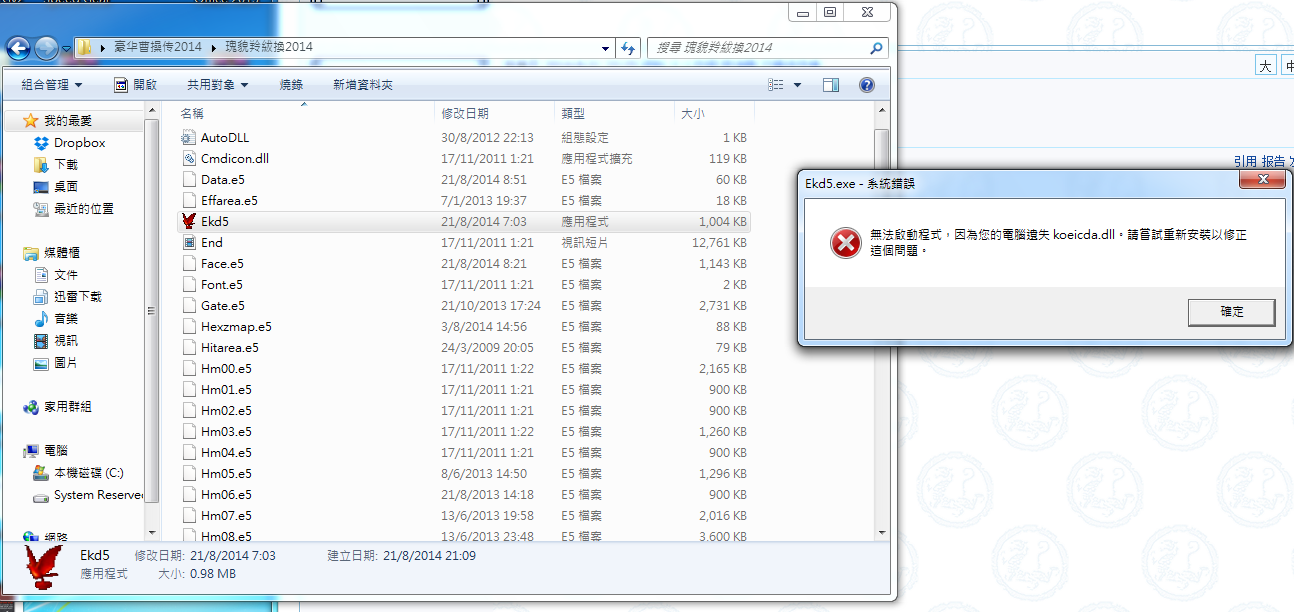Open 桌面 in the sidebar
This screenshot has width=1294, height=612.
click(x=66, y=186)
